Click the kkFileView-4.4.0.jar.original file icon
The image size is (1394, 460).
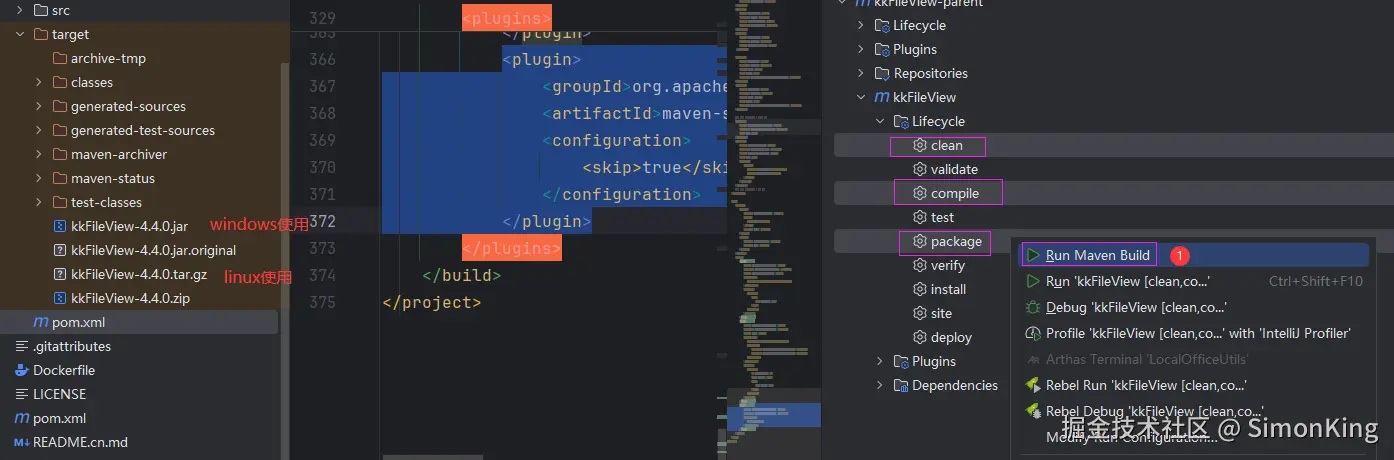(59, 250)
